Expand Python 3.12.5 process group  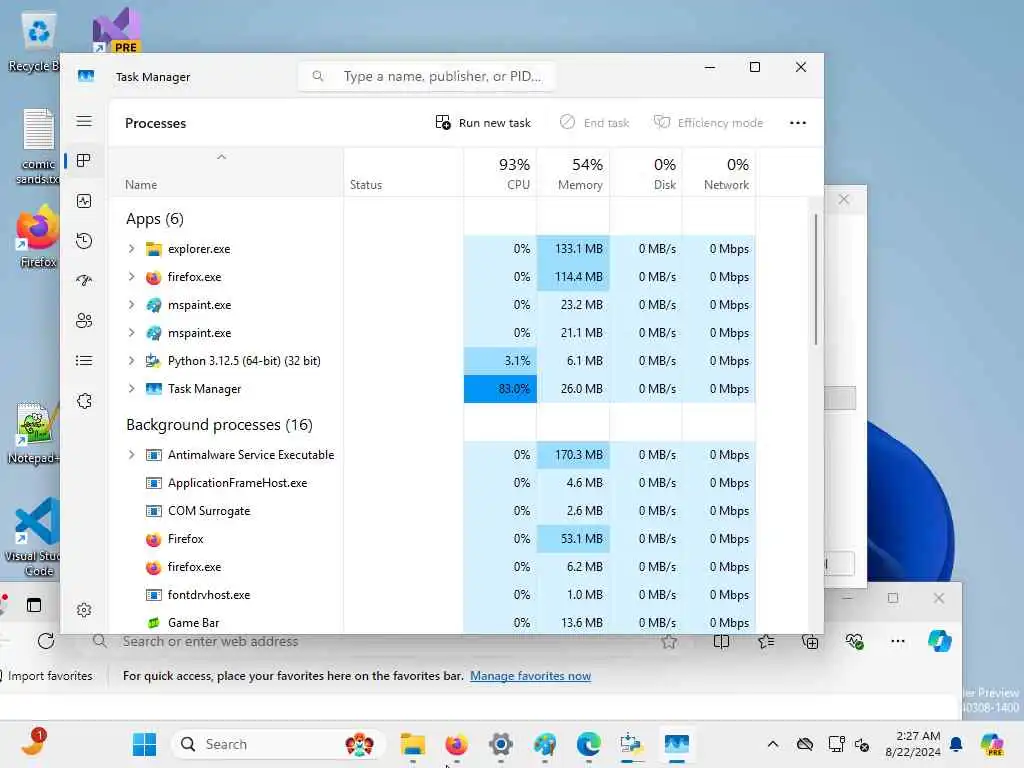tap(131, 360)
